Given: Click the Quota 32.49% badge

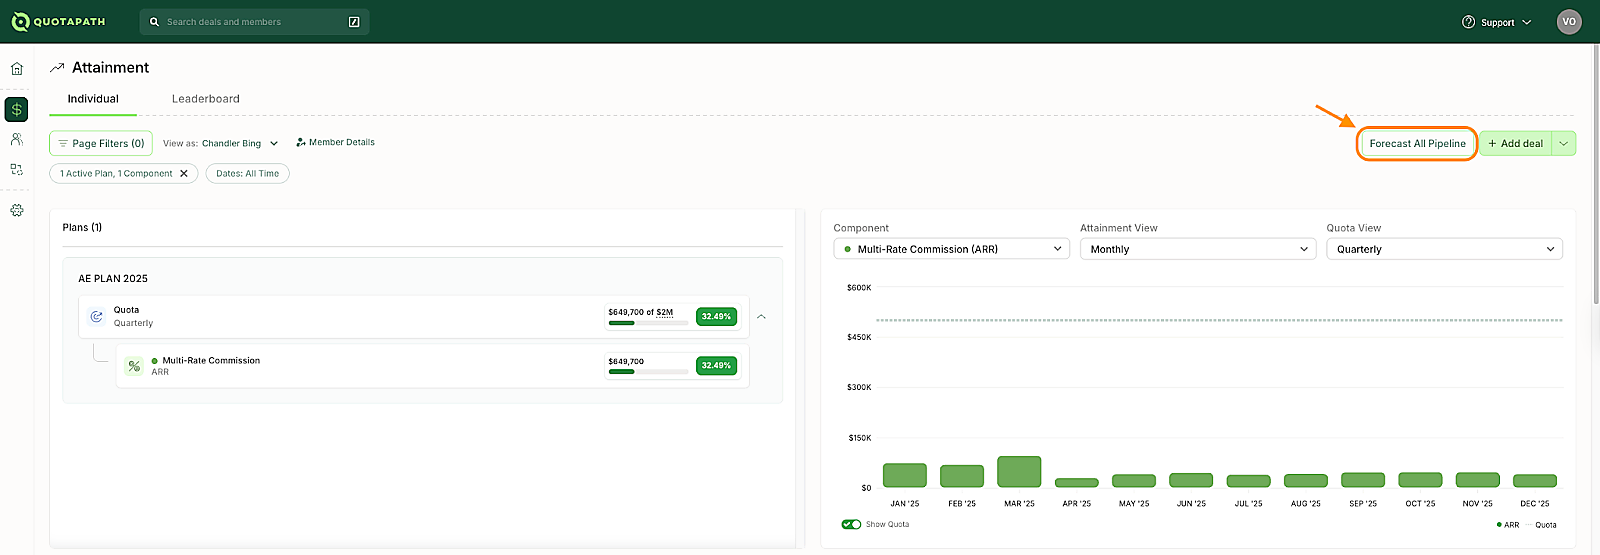Looking at the screenshot, I should click(716, 316).
